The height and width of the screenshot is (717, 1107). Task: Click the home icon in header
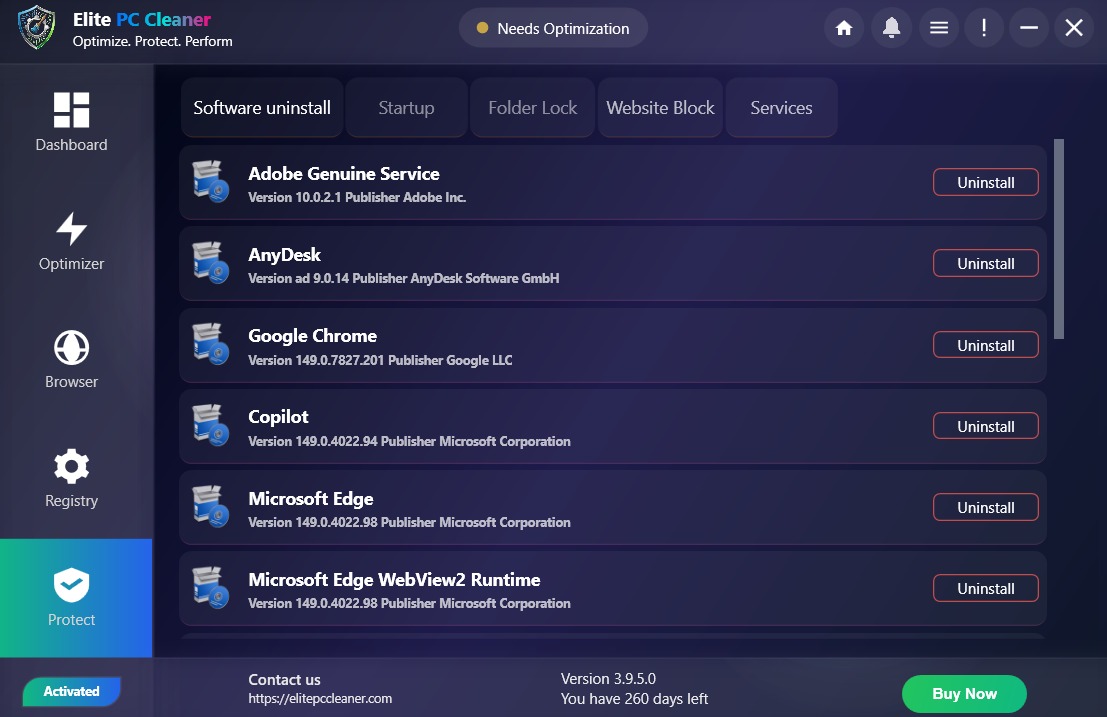[x=844, y=28]
